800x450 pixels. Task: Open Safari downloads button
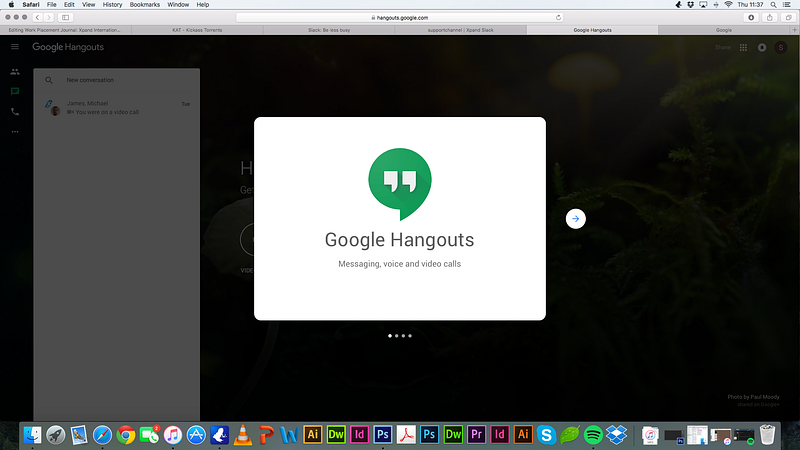pos(751,17)
